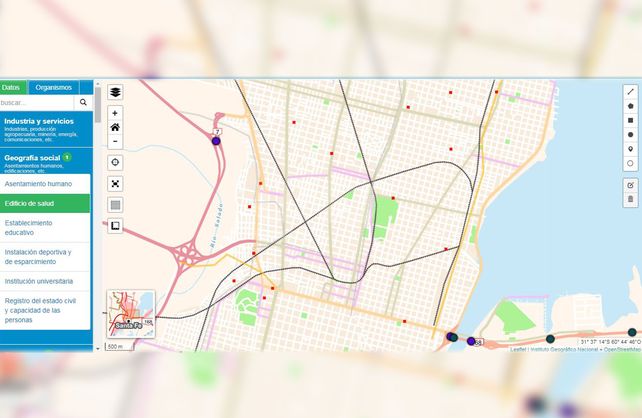Locate my position with crosshair icon
Screen dimensions: 642x418
point(115,163)
